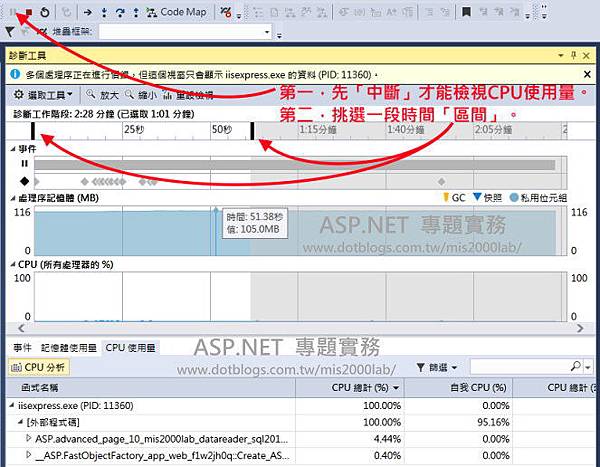Open the 堆疊框架 stack frame combo box
The width and height of the screenshot is (600, 467).
point(185,31)
